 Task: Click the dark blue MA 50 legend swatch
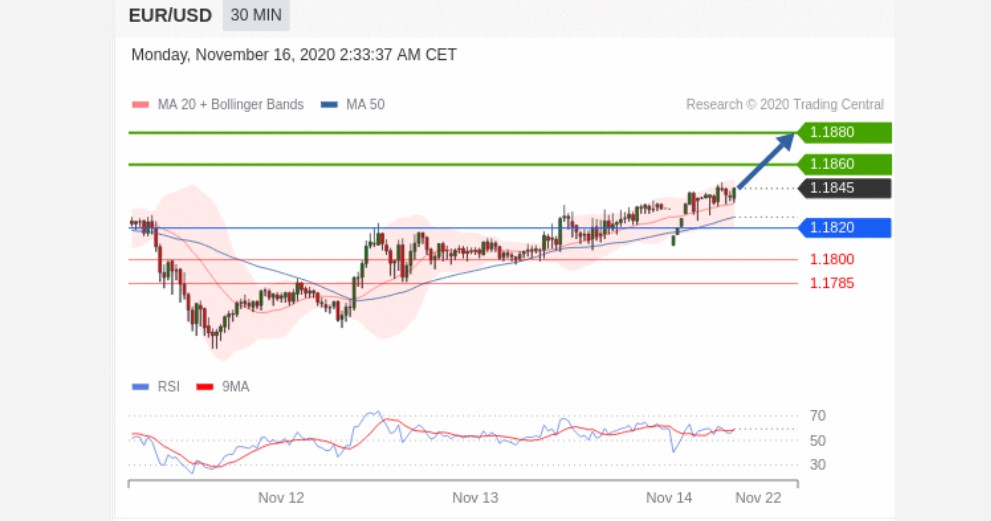point(329,105)
